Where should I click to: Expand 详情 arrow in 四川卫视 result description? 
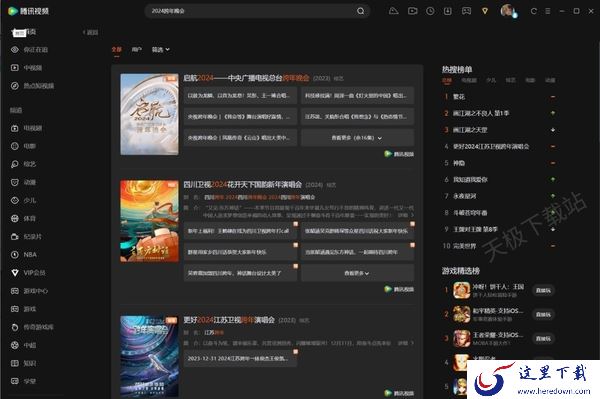[x=406, y=215]
